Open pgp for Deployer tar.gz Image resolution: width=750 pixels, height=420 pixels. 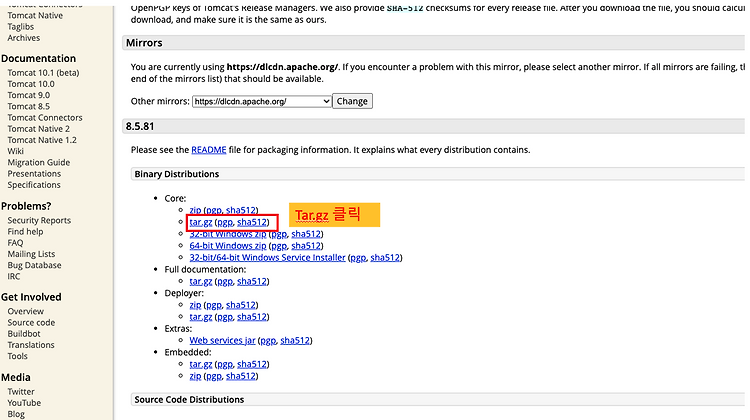click(225, 317)
